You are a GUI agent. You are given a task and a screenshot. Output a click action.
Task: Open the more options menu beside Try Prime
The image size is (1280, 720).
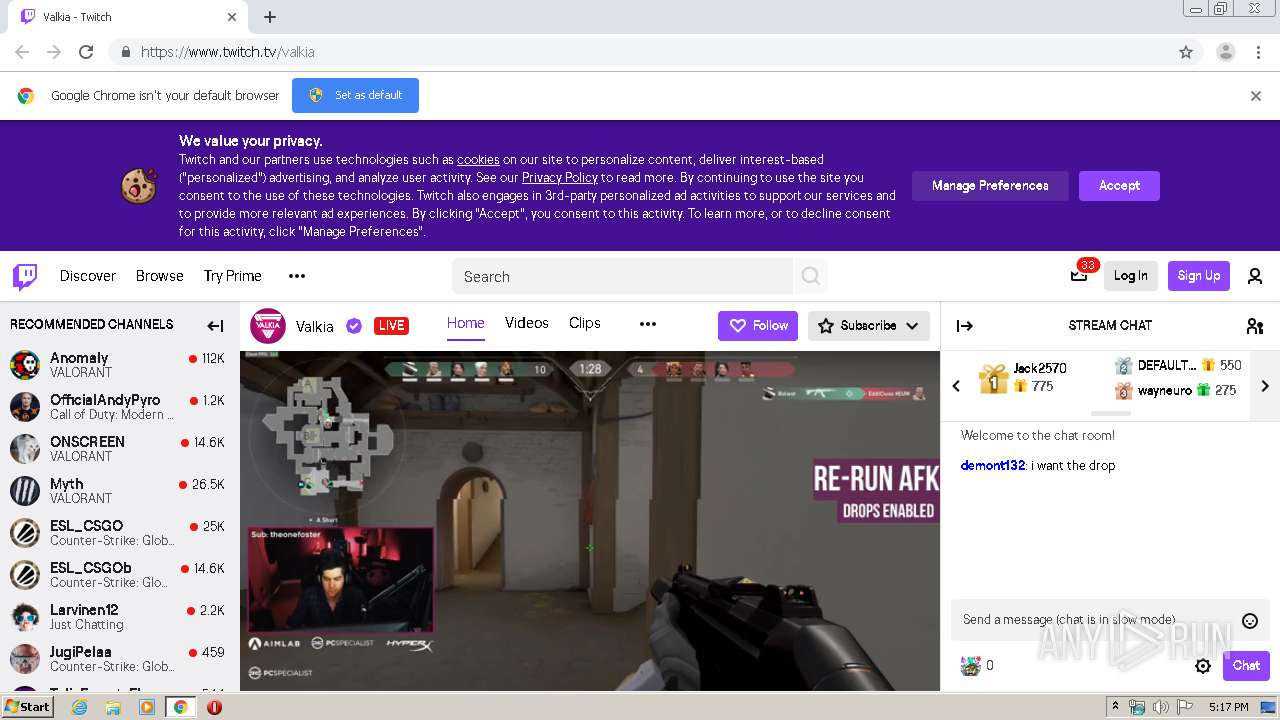pos(297,276)
